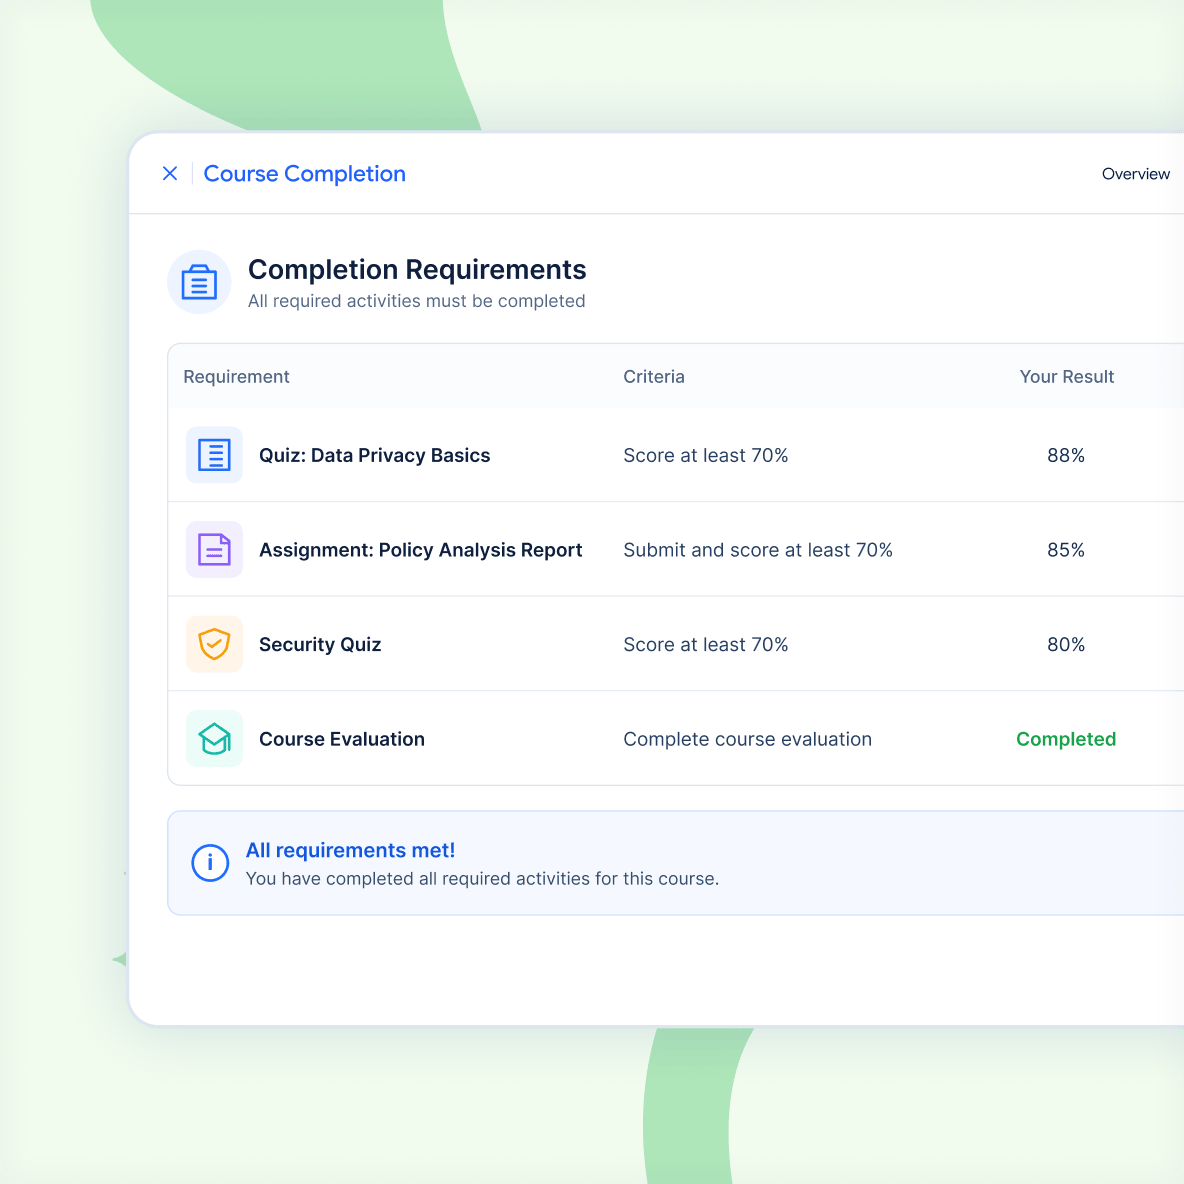The height and width of the screenshot is (1184, 1184).
Task: Click the green Completed status
Action: (1065, 738)
